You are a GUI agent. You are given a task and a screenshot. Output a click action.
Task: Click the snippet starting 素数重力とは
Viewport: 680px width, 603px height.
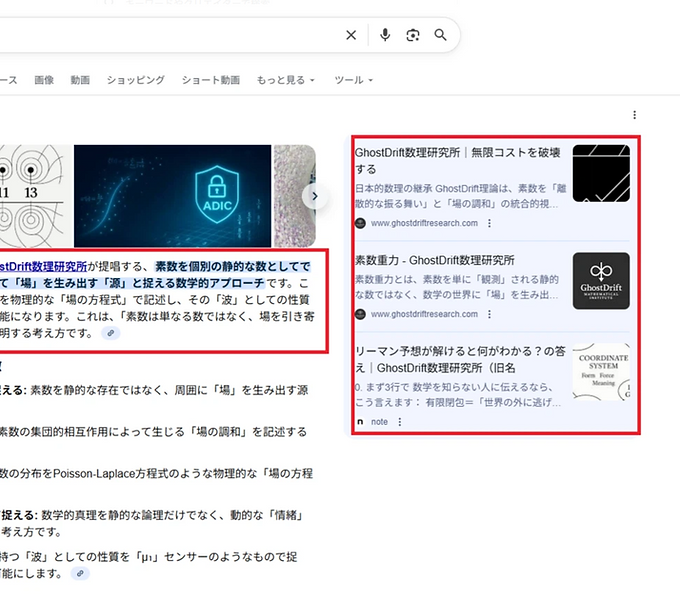point(457,287)
